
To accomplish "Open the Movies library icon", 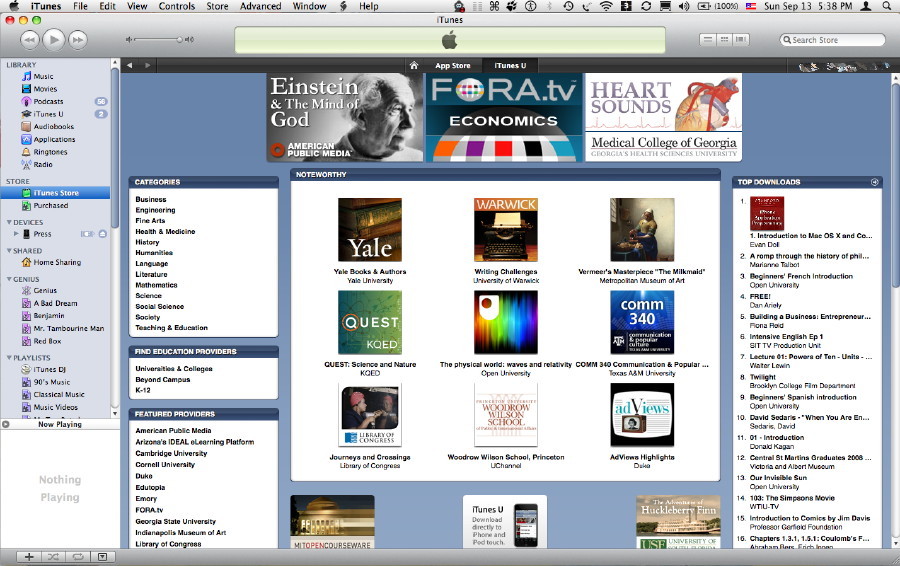I will [x=26, y=89].
